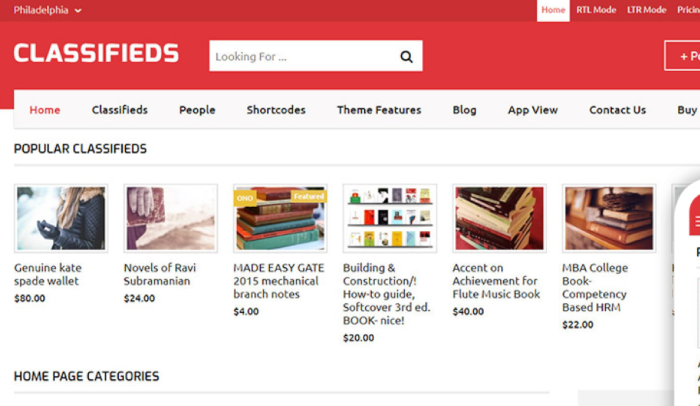The width and height of the screenshot is (700, 406).
Task: Open the App View menu item
Action: (x=532, y=110)
